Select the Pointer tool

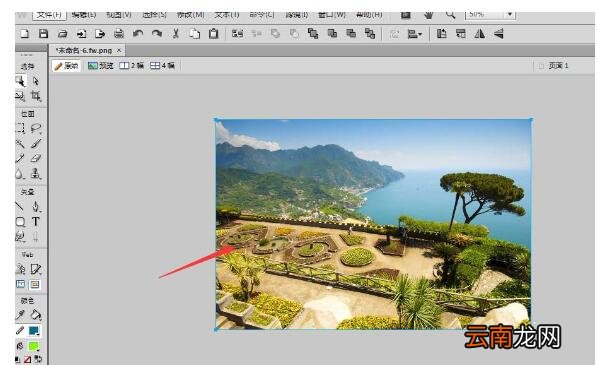[20, 81]
